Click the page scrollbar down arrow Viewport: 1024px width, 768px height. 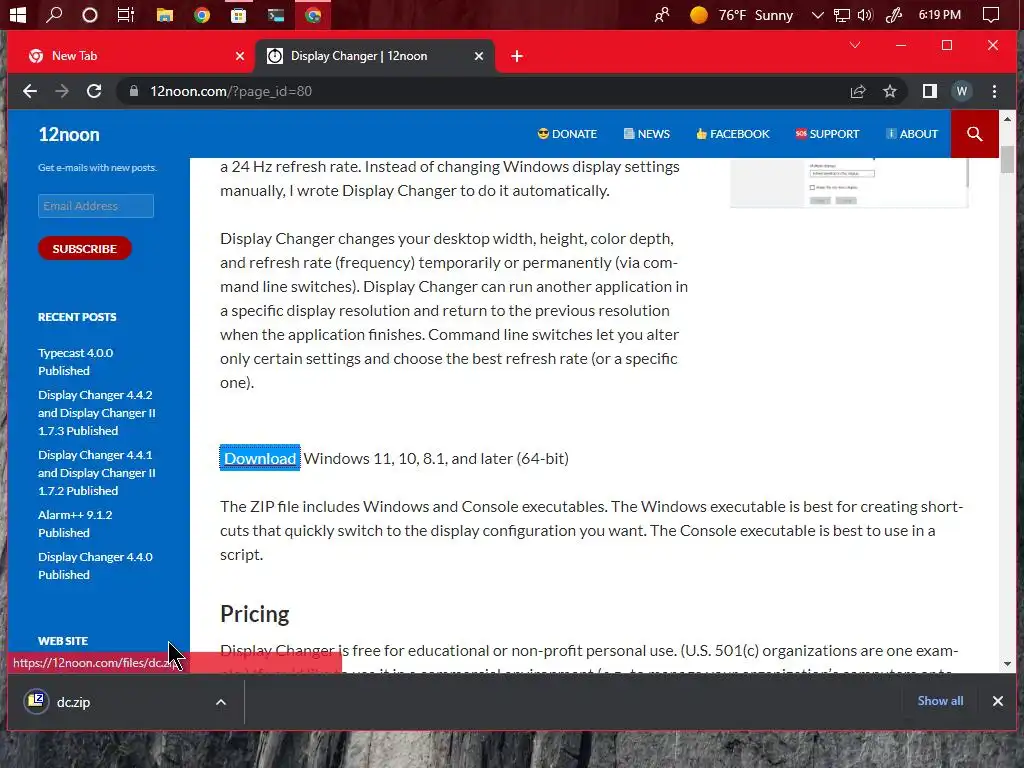point(1007,664)
